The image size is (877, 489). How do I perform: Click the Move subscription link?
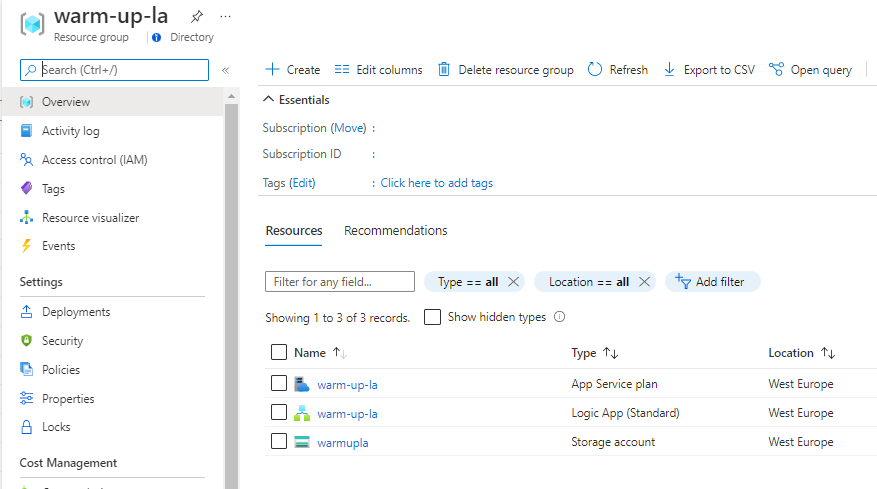pos(348,128)
